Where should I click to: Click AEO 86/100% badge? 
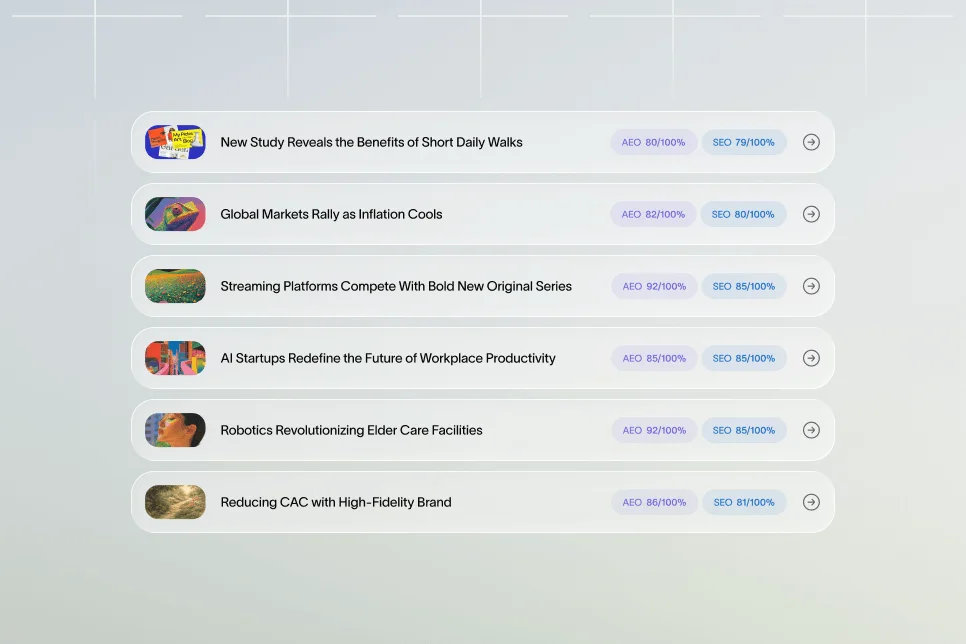point(654,502)
